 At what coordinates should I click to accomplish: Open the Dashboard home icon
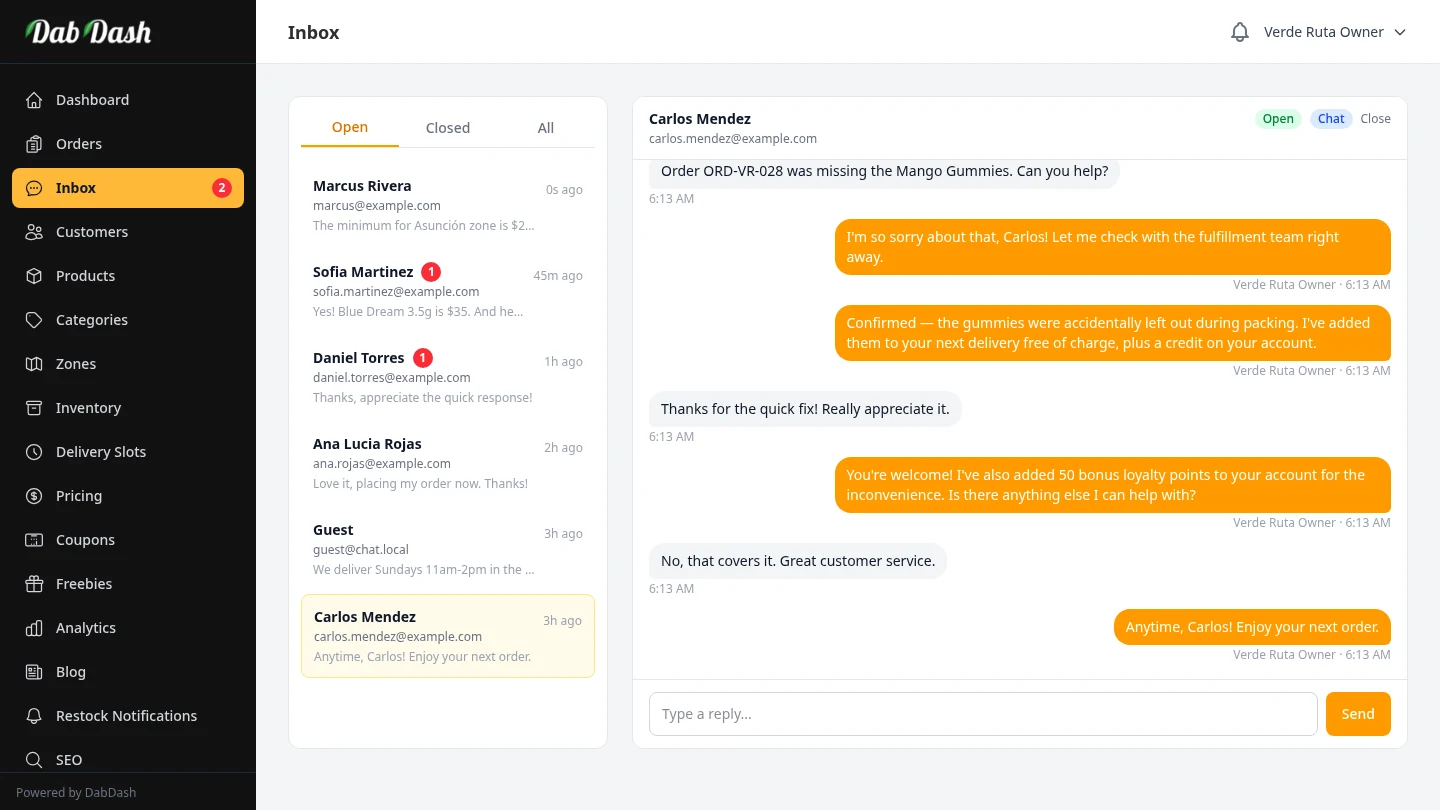[x=34, y=100]
